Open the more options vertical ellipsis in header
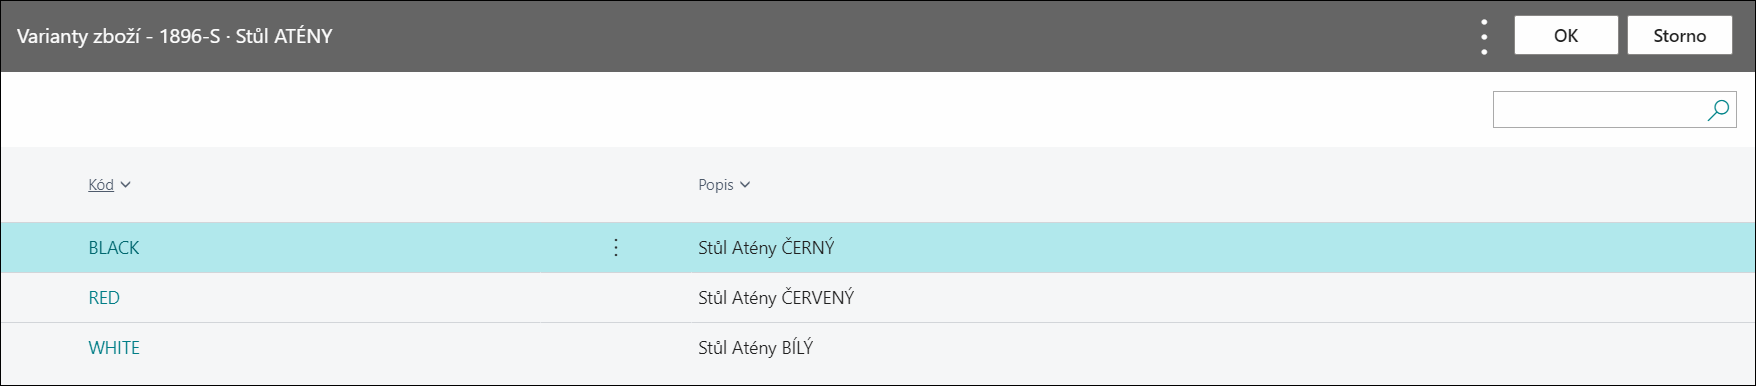This screenshot has height=386, width=1756. point(1484,36)
